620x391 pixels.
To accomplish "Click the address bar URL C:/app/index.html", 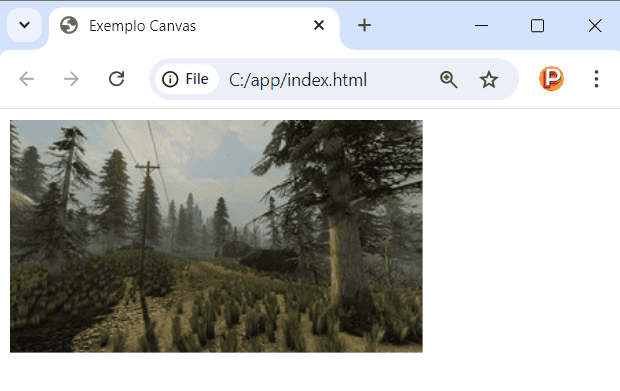I will click(x=298, y=80).
